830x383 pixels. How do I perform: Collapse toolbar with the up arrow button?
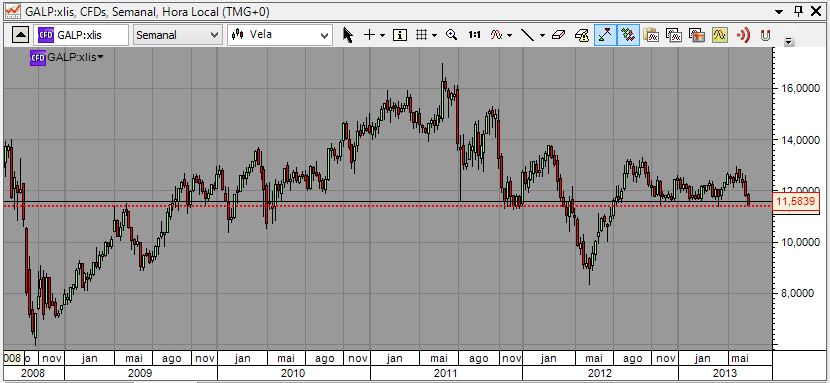20,35
